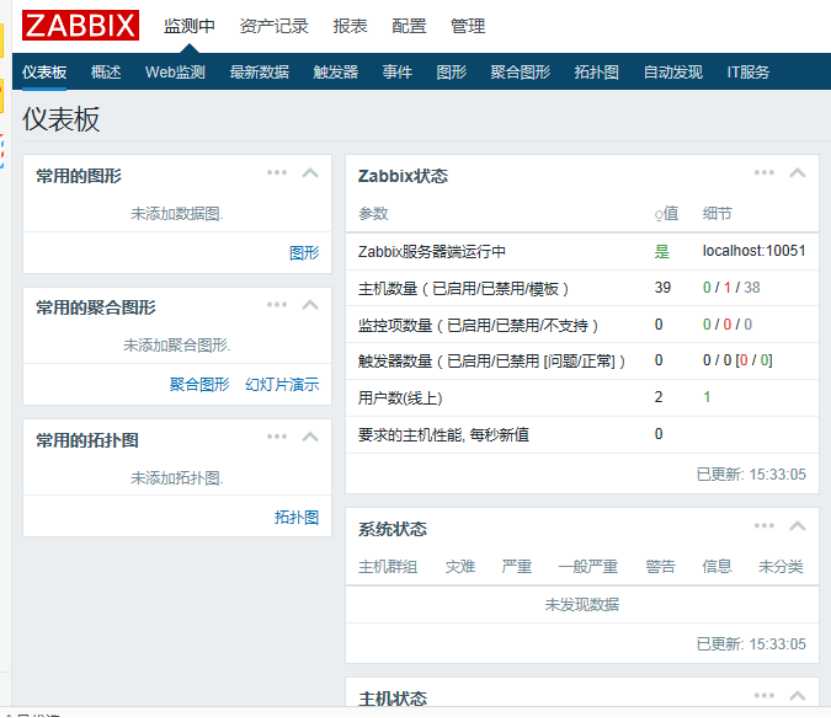This screenshot has width=831, height=718.
Task: Follow the 图形 link in 常用的图形 widget
Action: tap(304, 253)
